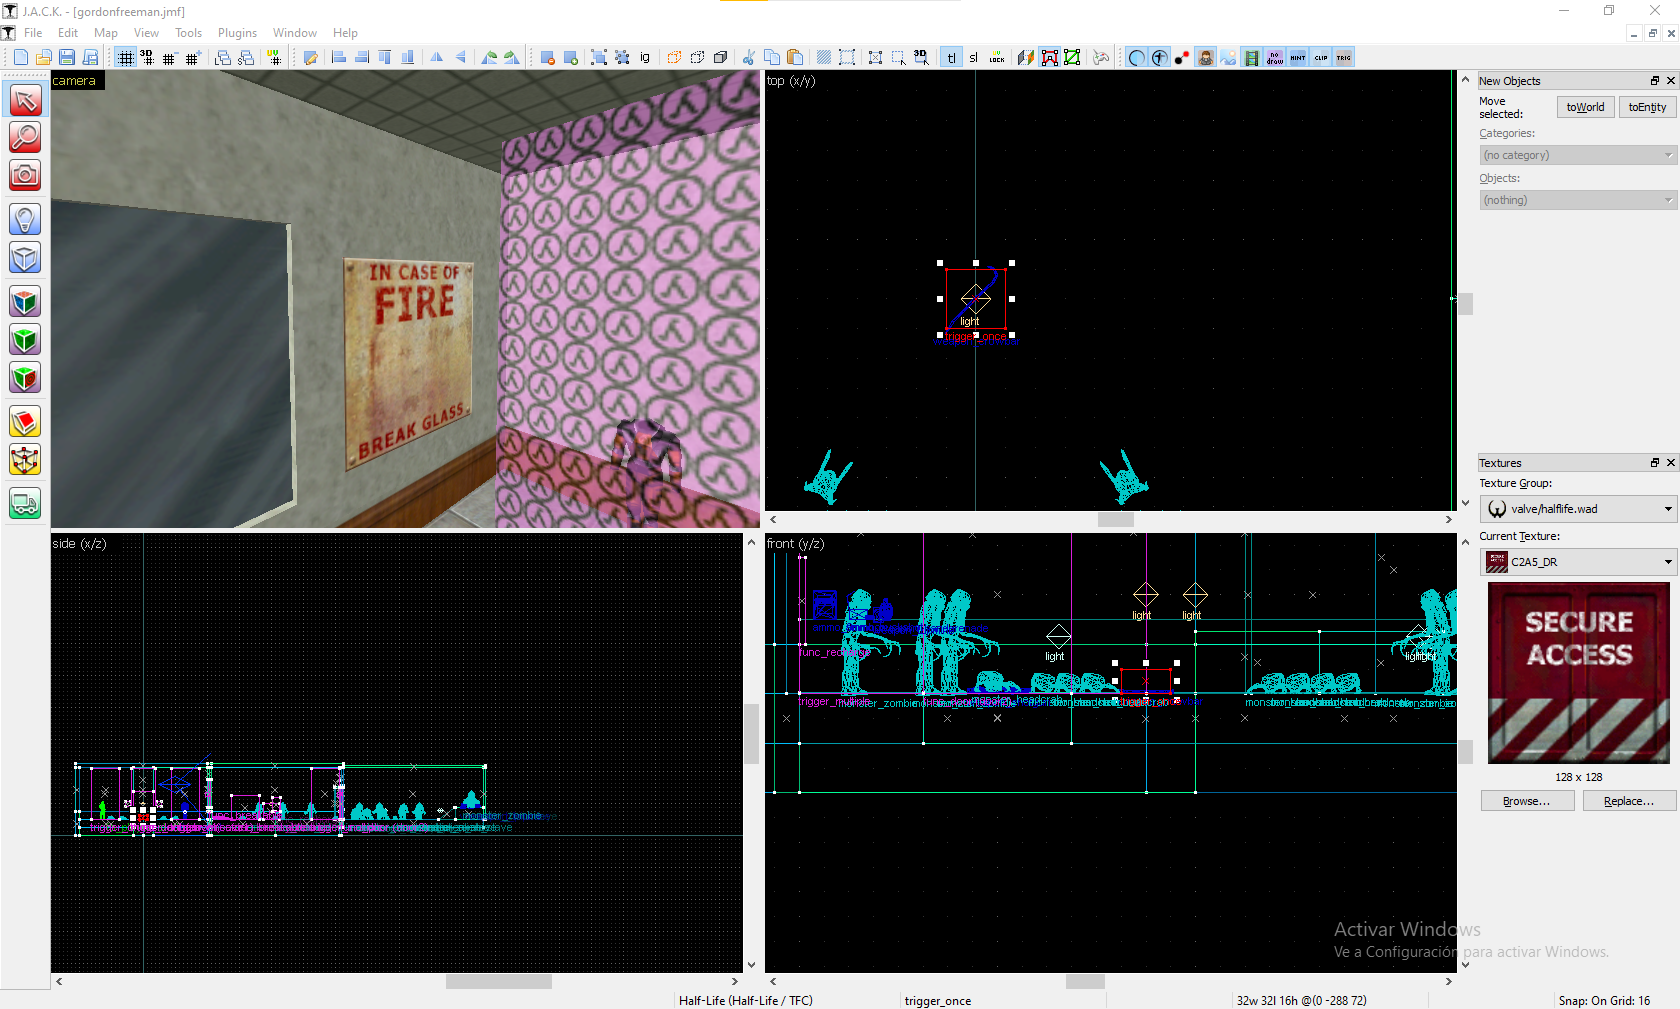Click front view vertical scrollbar thumb
Viewport: 1680px width, 1009px height.
click(x=1466, y=751)
